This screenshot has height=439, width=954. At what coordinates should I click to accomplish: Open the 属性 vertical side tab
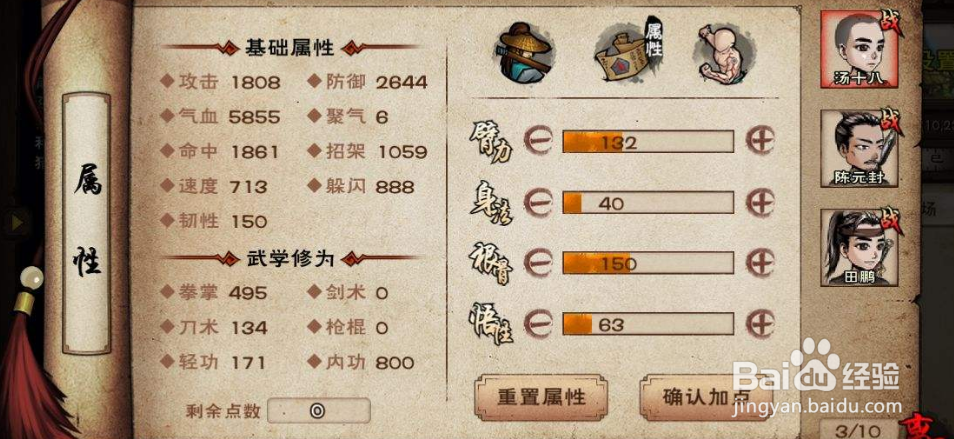click(x=86, y=223)
